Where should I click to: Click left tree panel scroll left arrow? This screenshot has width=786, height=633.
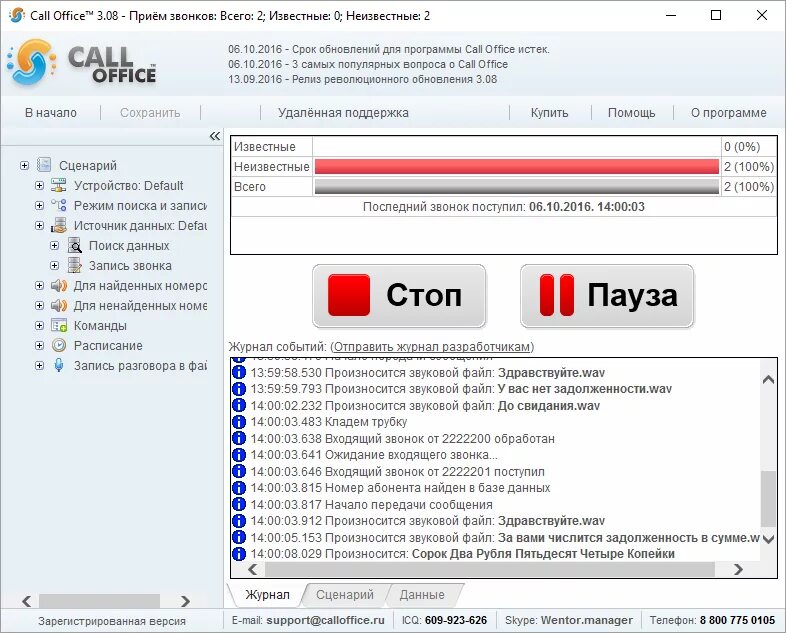27,601
